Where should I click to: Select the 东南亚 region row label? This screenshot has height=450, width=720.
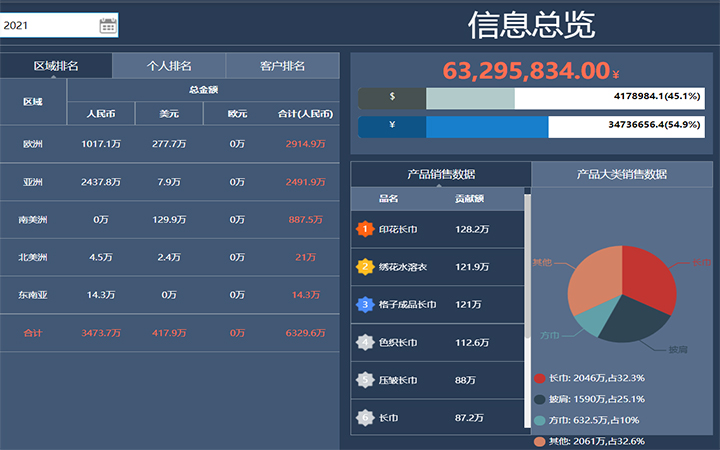click(x=33, y=295)
